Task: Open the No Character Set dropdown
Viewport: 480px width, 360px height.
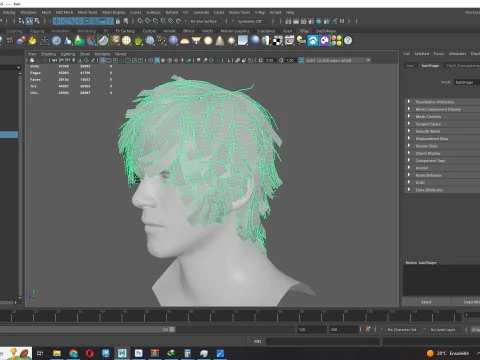Action: pyautogui.click(x=402, y=329)
